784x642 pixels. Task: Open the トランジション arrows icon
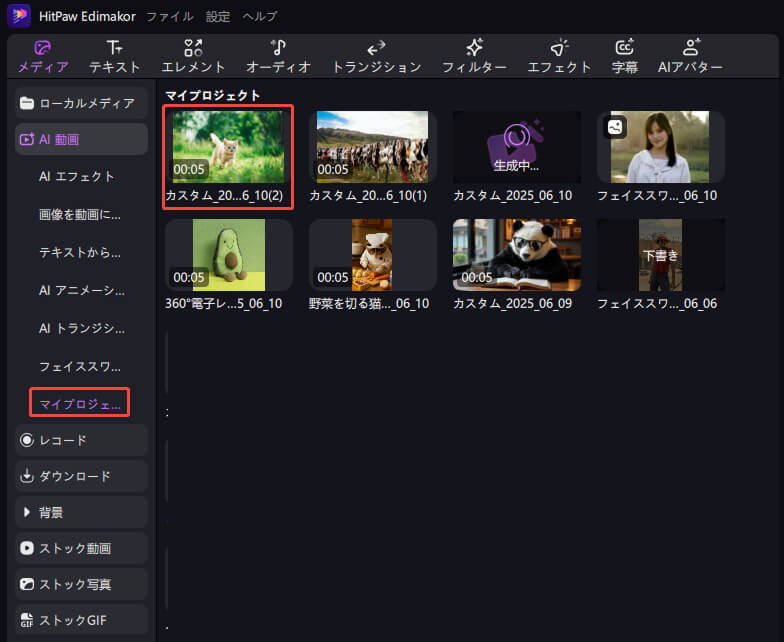pos(376,48)
